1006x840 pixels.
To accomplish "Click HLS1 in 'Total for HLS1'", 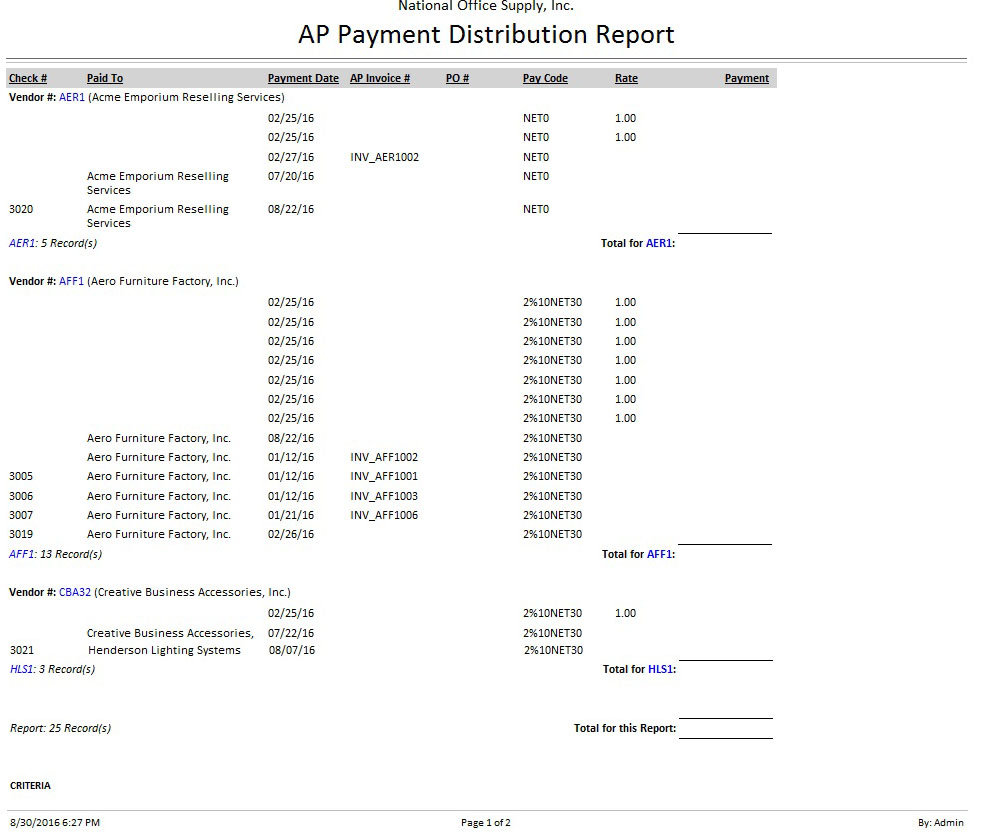I will click(661, 670).
